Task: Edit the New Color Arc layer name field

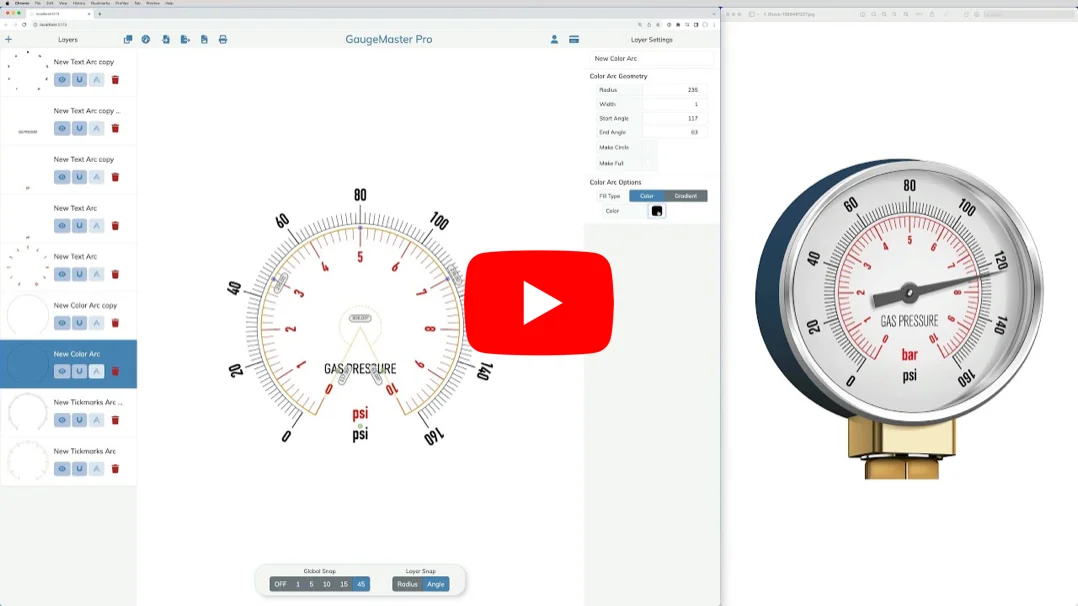Action: [651, 58]
